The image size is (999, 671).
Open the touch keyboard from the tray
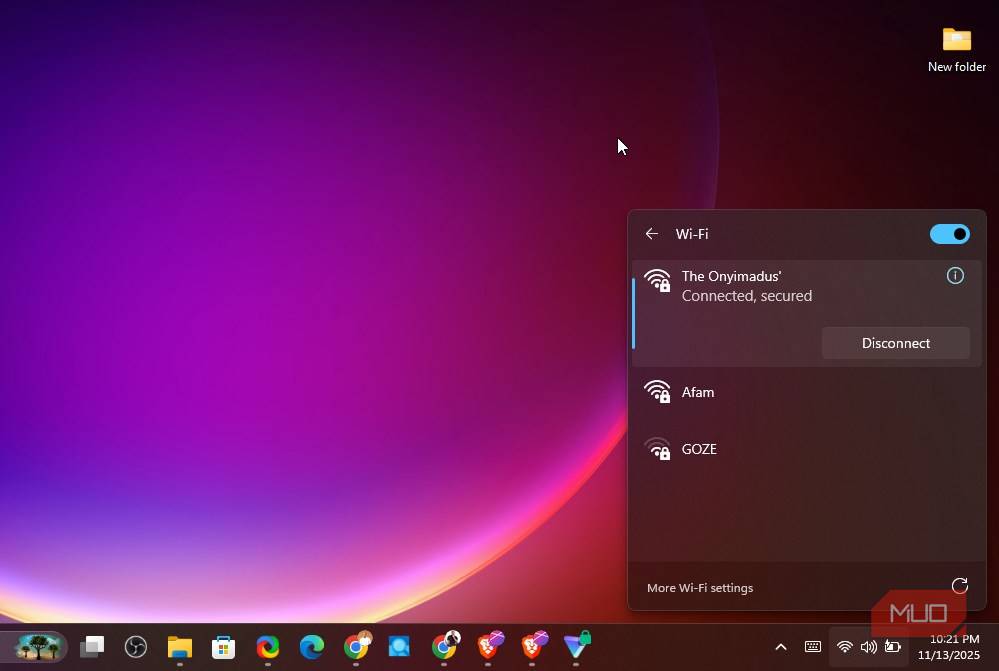pyautogui.click(x=813, y=647)
